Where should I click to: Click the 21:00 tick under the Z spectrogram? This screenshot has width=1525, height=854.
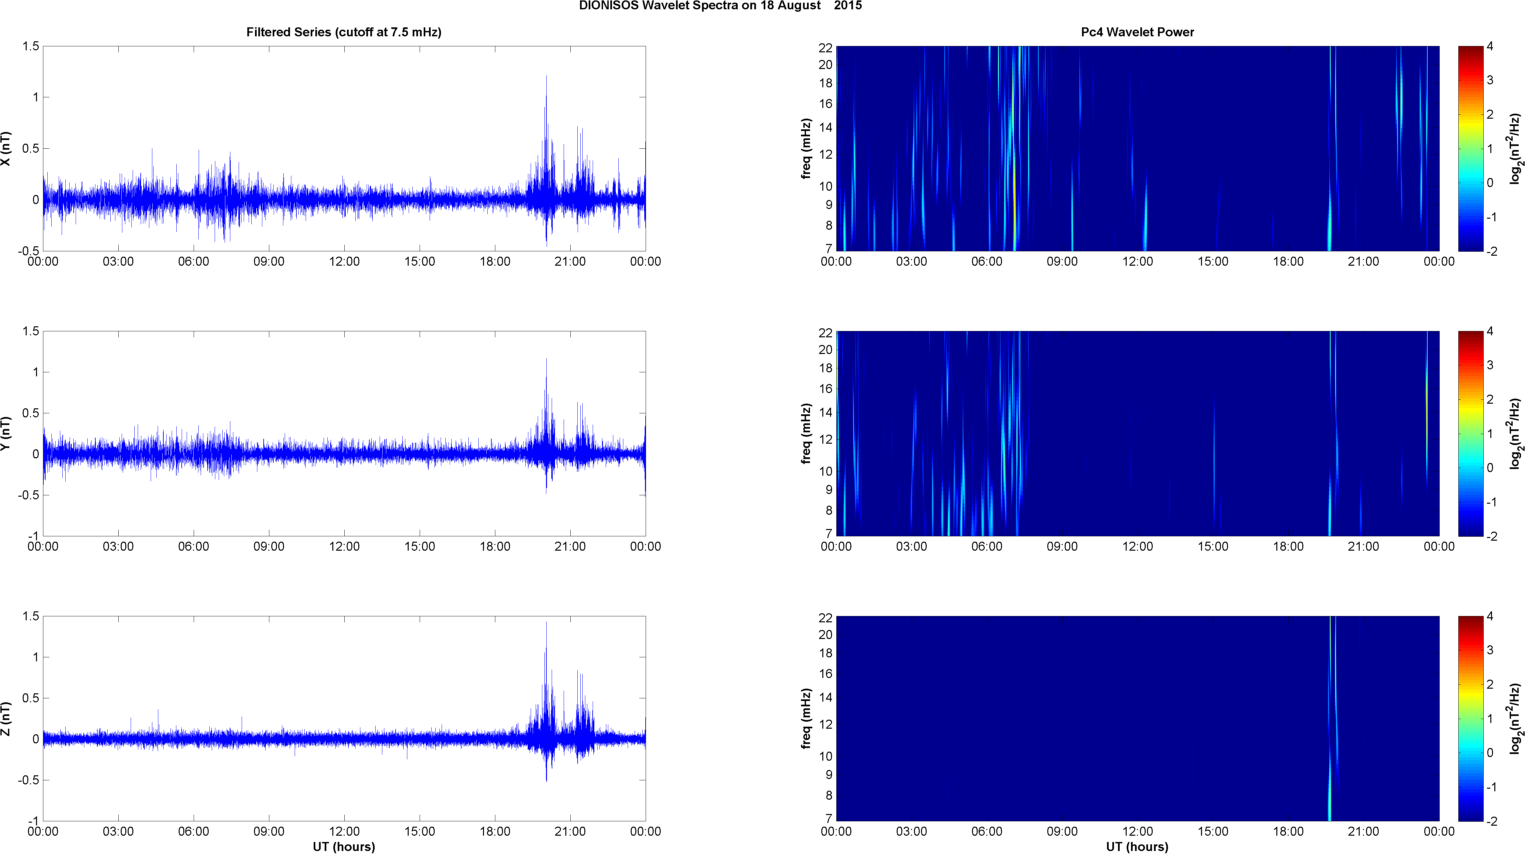[x=1364, y=832]
